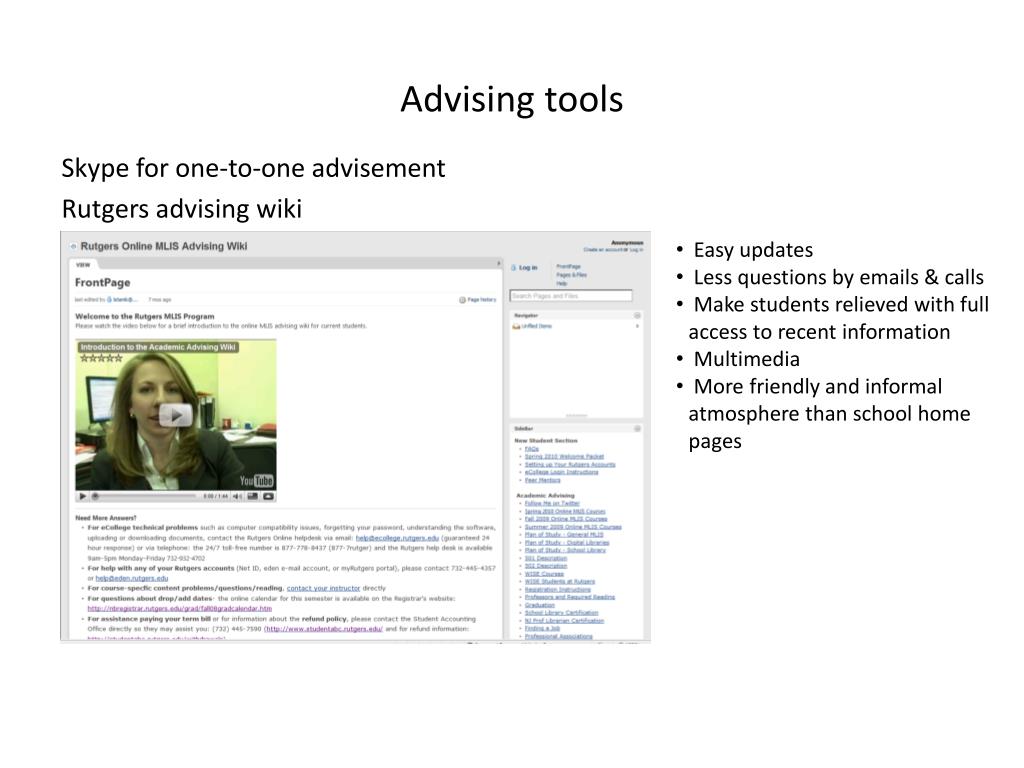The width and height of the screenshot is (1024, 768).
Task: Open the Graduation link
Action: (539, 605)
